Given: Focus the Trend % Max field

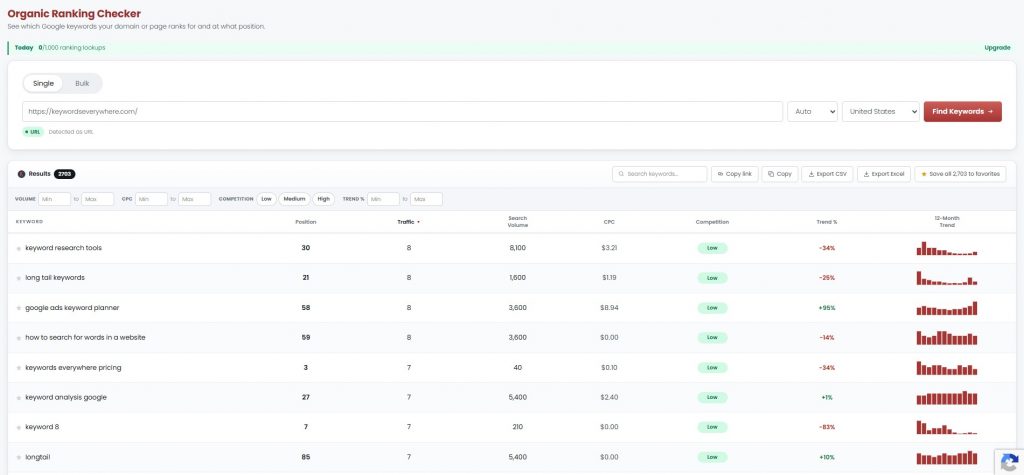Looking at the screenshot, I should pyautogui.click(x=426, y=199).
